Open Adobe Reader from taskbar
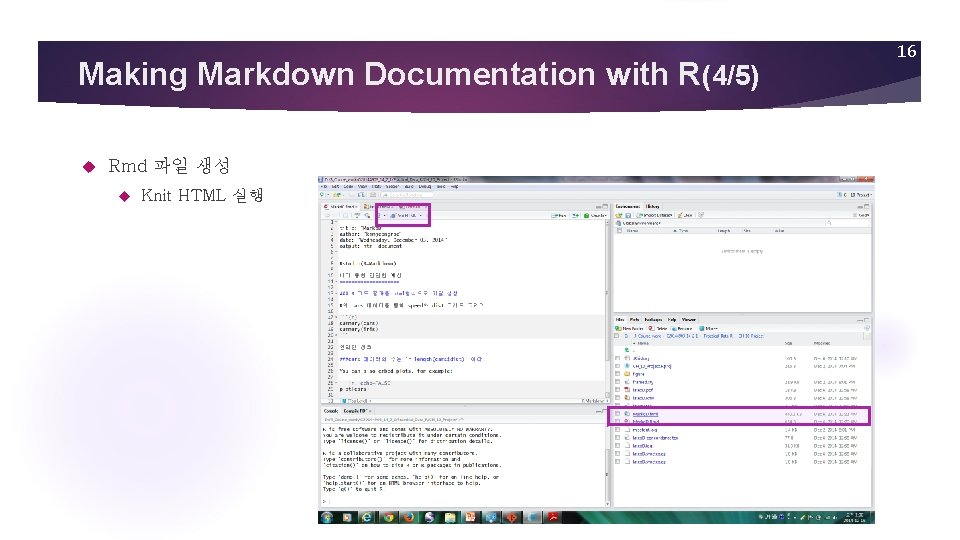Viewport: 960px width, 540px height. tap(552, 517)
